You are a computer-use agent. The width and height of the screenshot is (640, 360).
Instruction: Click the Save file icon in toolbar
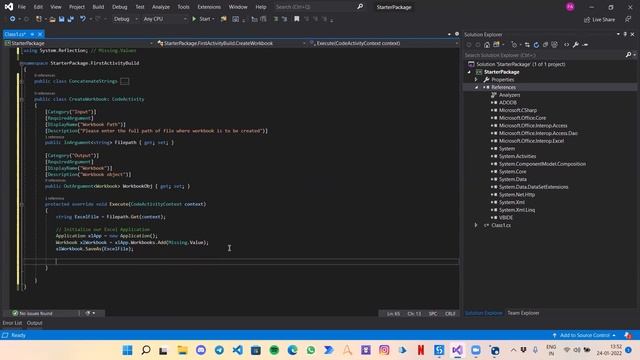click(62, 19)
